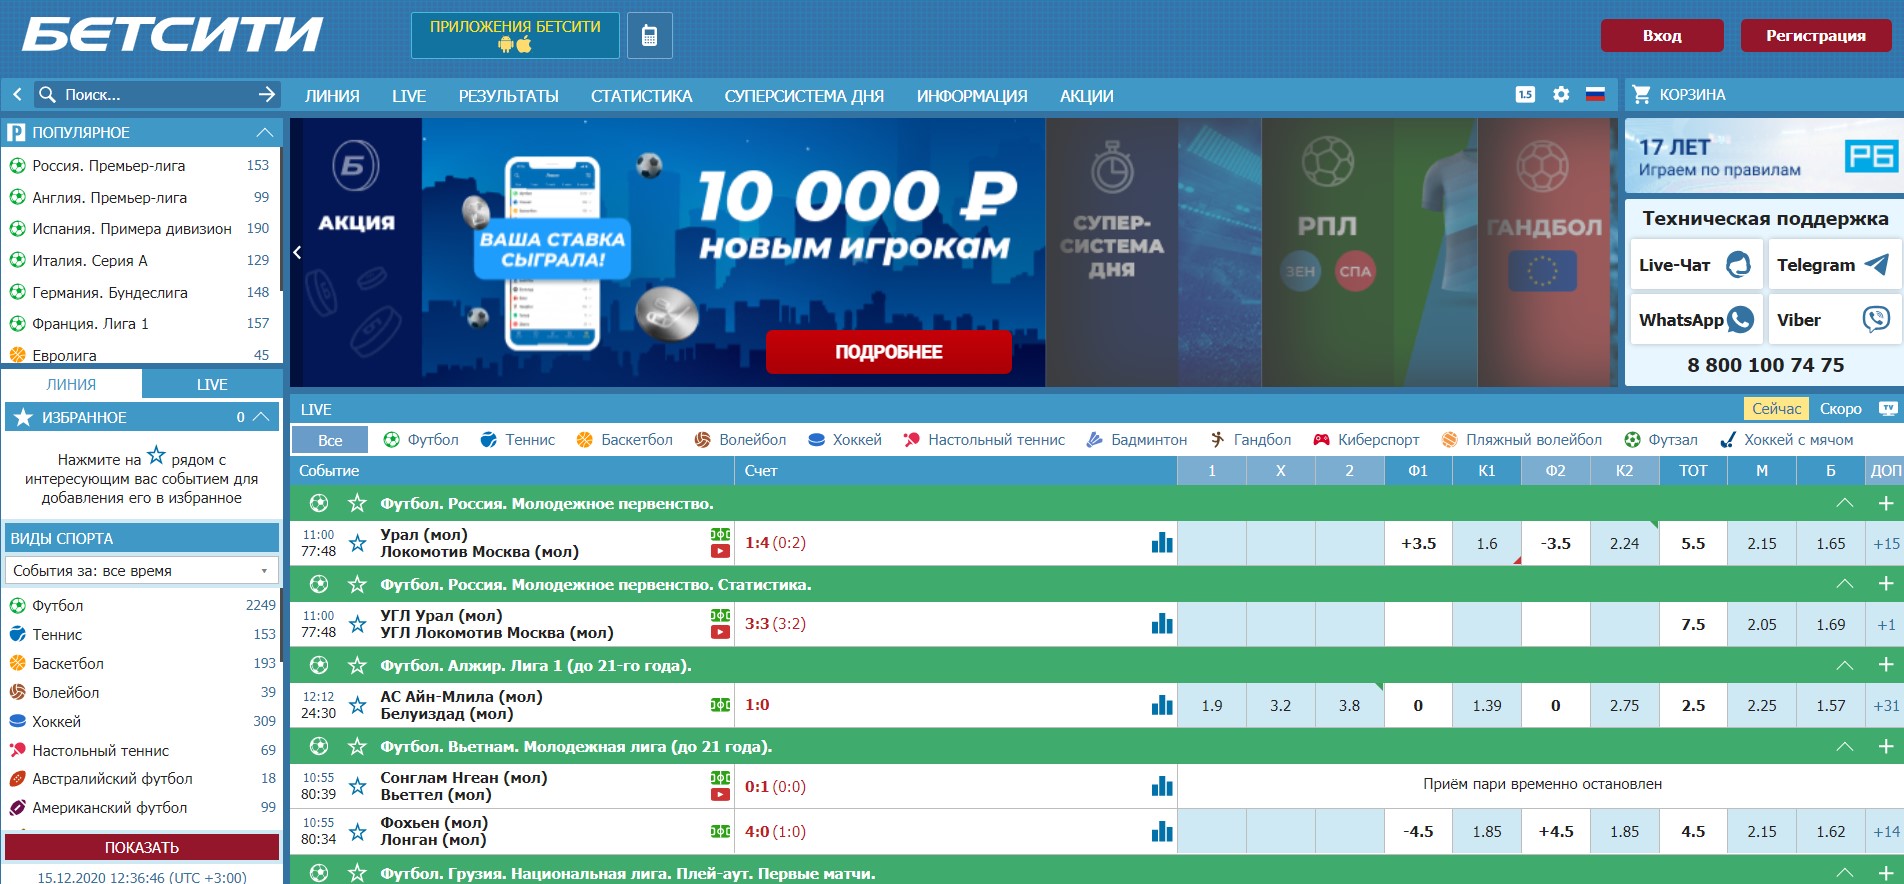Click the Показать button in sidebar

tap(142, 847)
